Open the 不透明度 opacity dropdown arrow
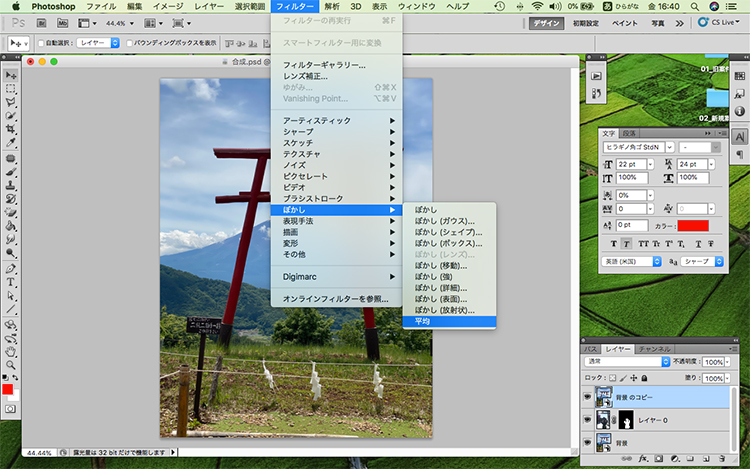Viewport: 750px width, 469px height. (728, 362)
